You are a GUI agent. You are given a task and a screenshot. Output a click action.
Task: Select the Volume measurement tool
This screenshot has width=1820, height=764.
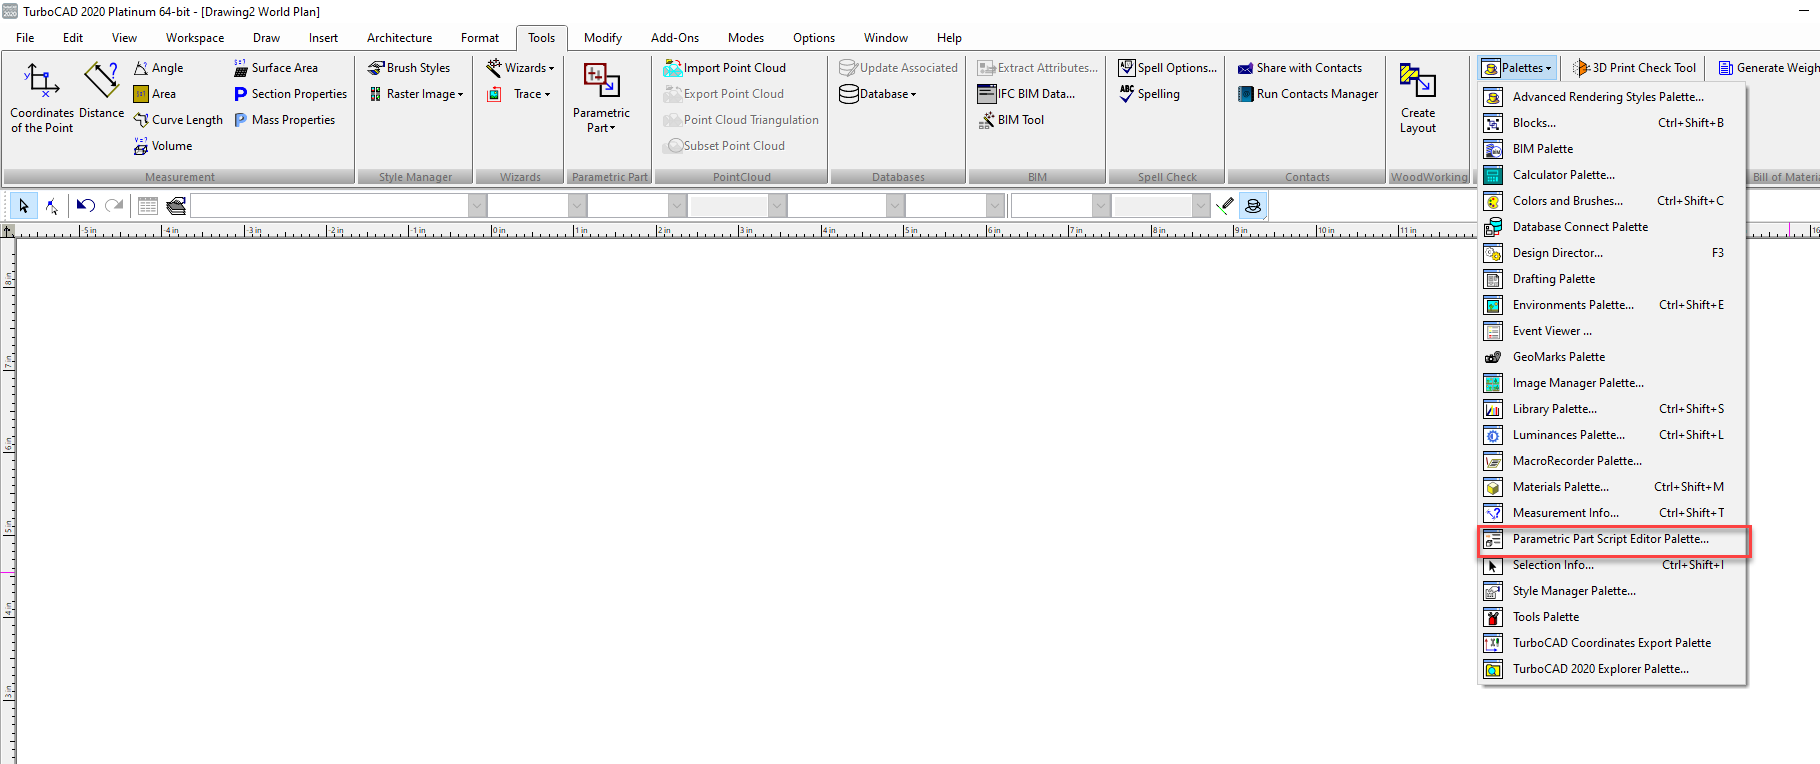pyautogui.click(x=163, y=146)
